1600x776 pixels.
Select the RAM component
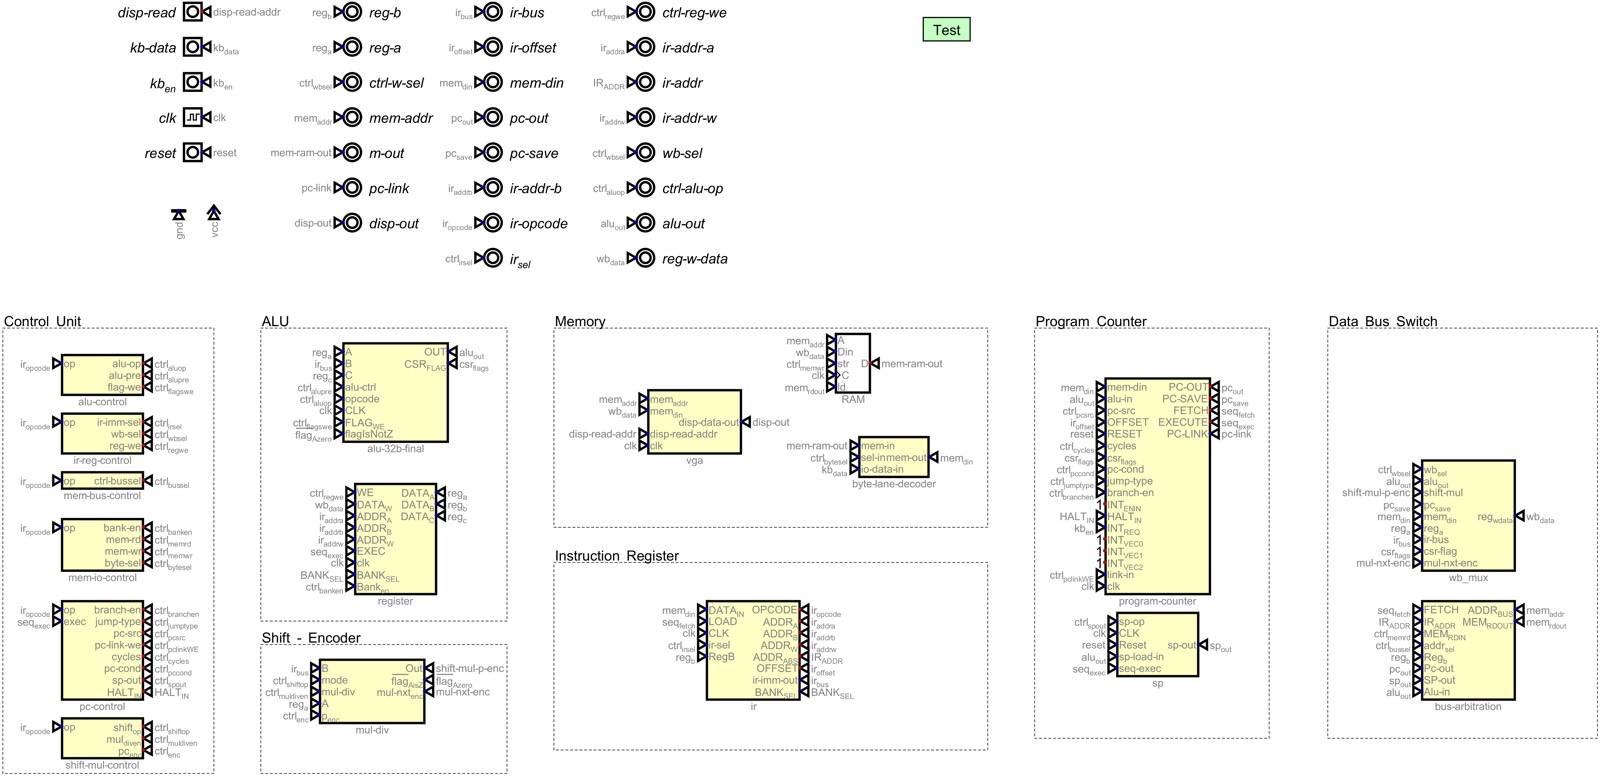click(853, 363)
